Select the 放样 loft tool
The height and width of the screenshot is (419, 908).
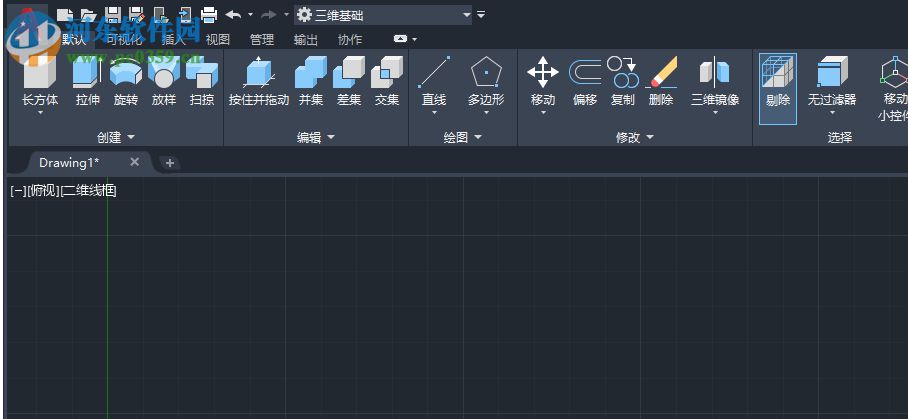point(164,82)
